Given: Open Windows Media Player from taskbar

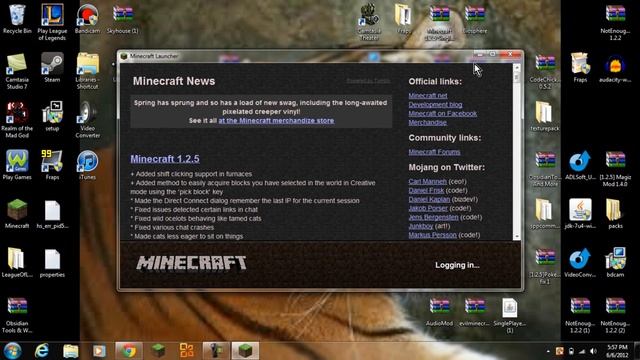Looking at the screenshot, I should pos(99,351).
